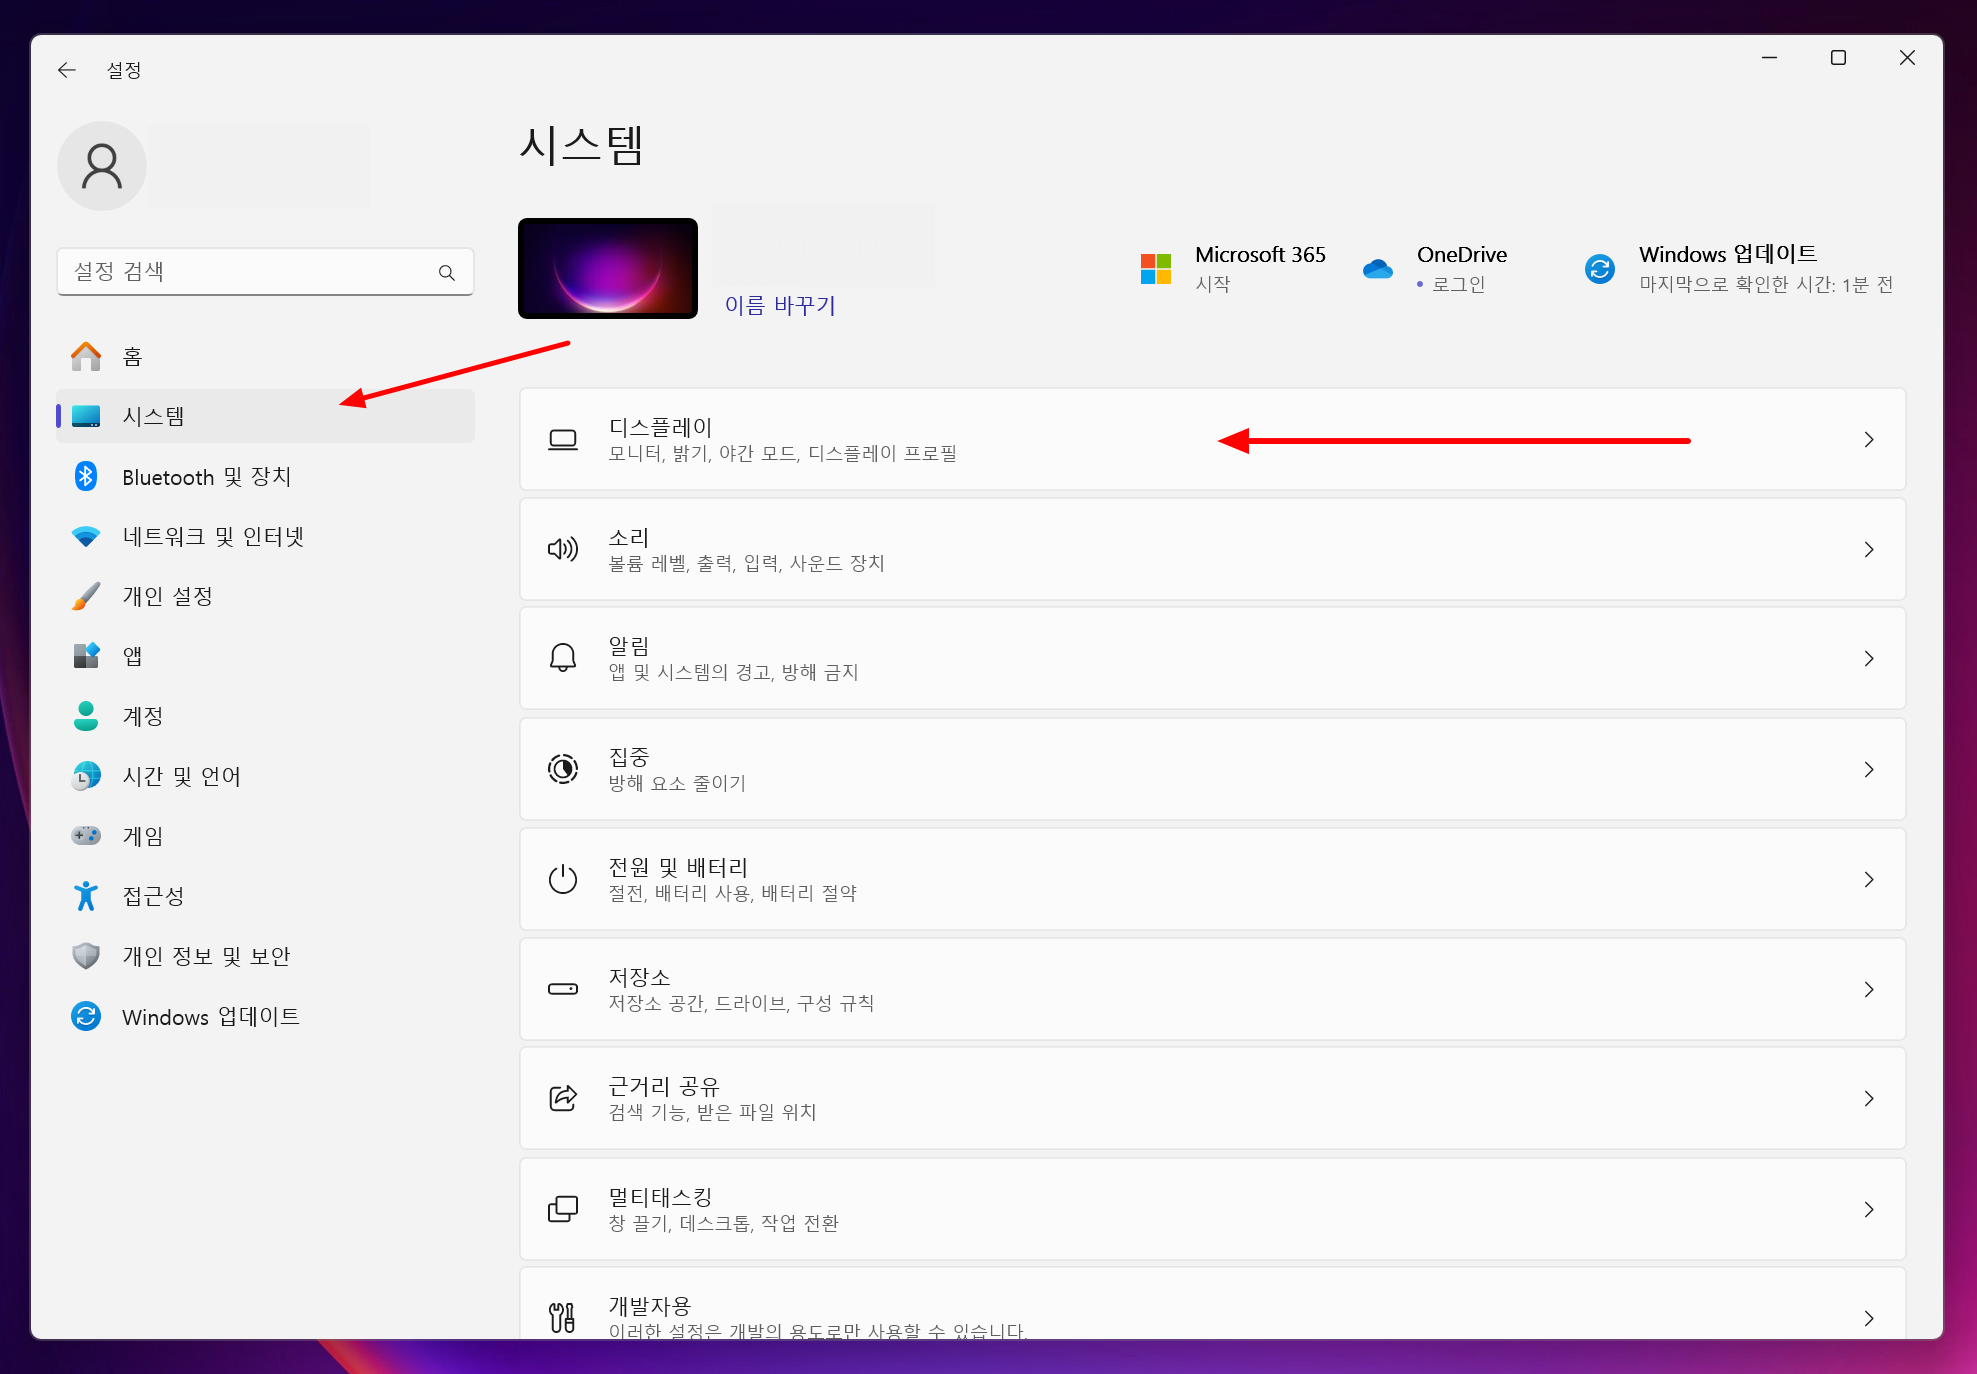Click the search magnifier icon
1977x1374 pixels.
pos(446,272)
